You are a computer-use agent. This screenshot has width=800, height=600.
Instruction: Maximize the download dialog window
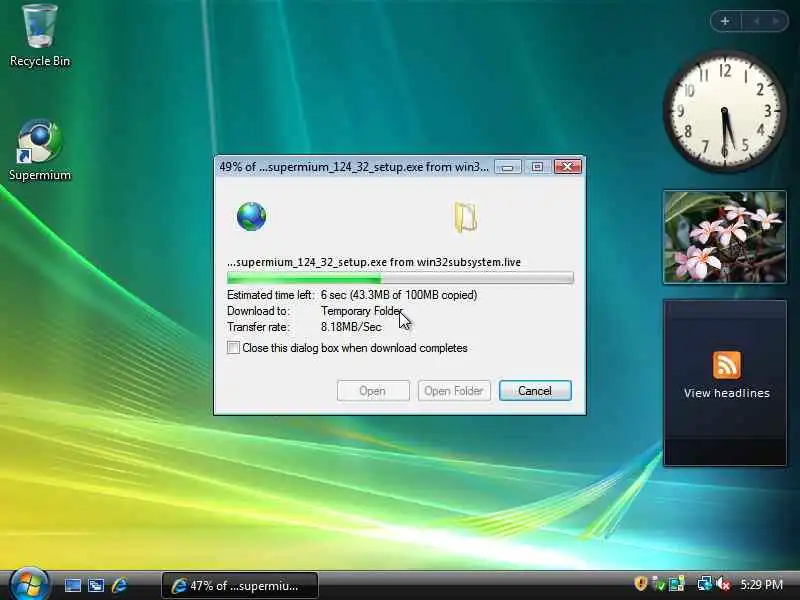click(537, 167)
